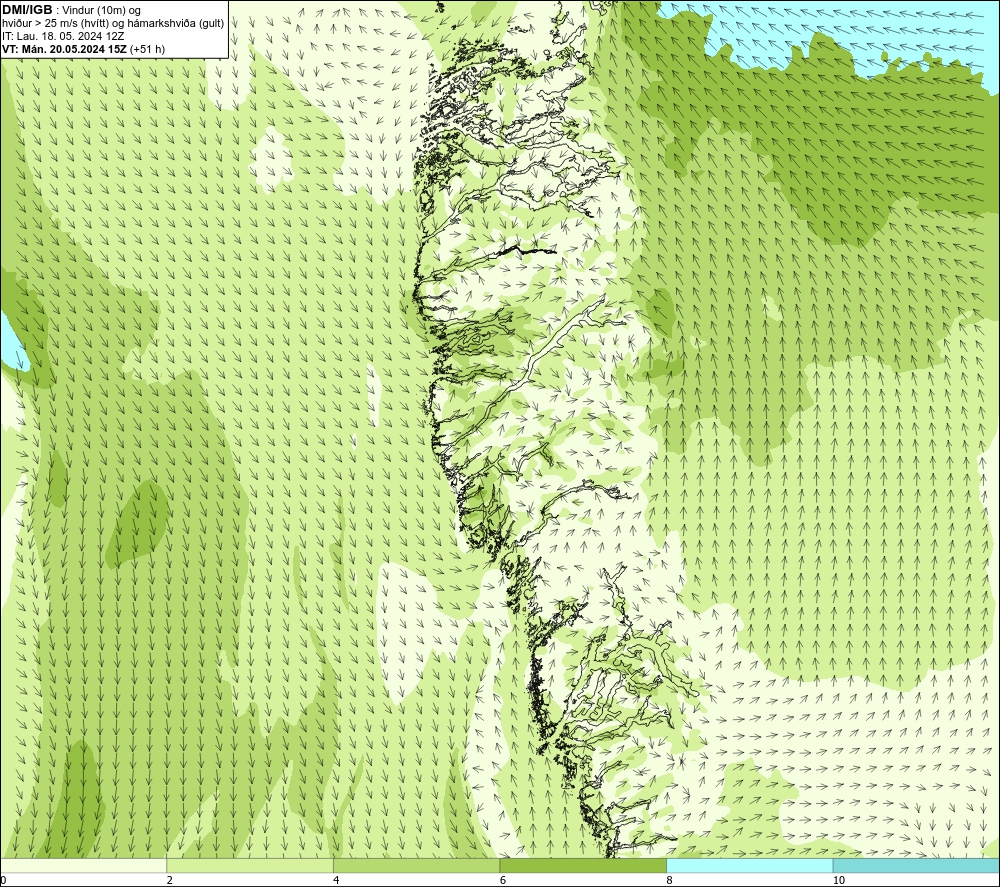Image resolution: width=1000 pixels, height=887 pixels.
Task: Click the 'hviður > 25 m/s' legend line
Action: pyautogui.click(x=113, y=24)
